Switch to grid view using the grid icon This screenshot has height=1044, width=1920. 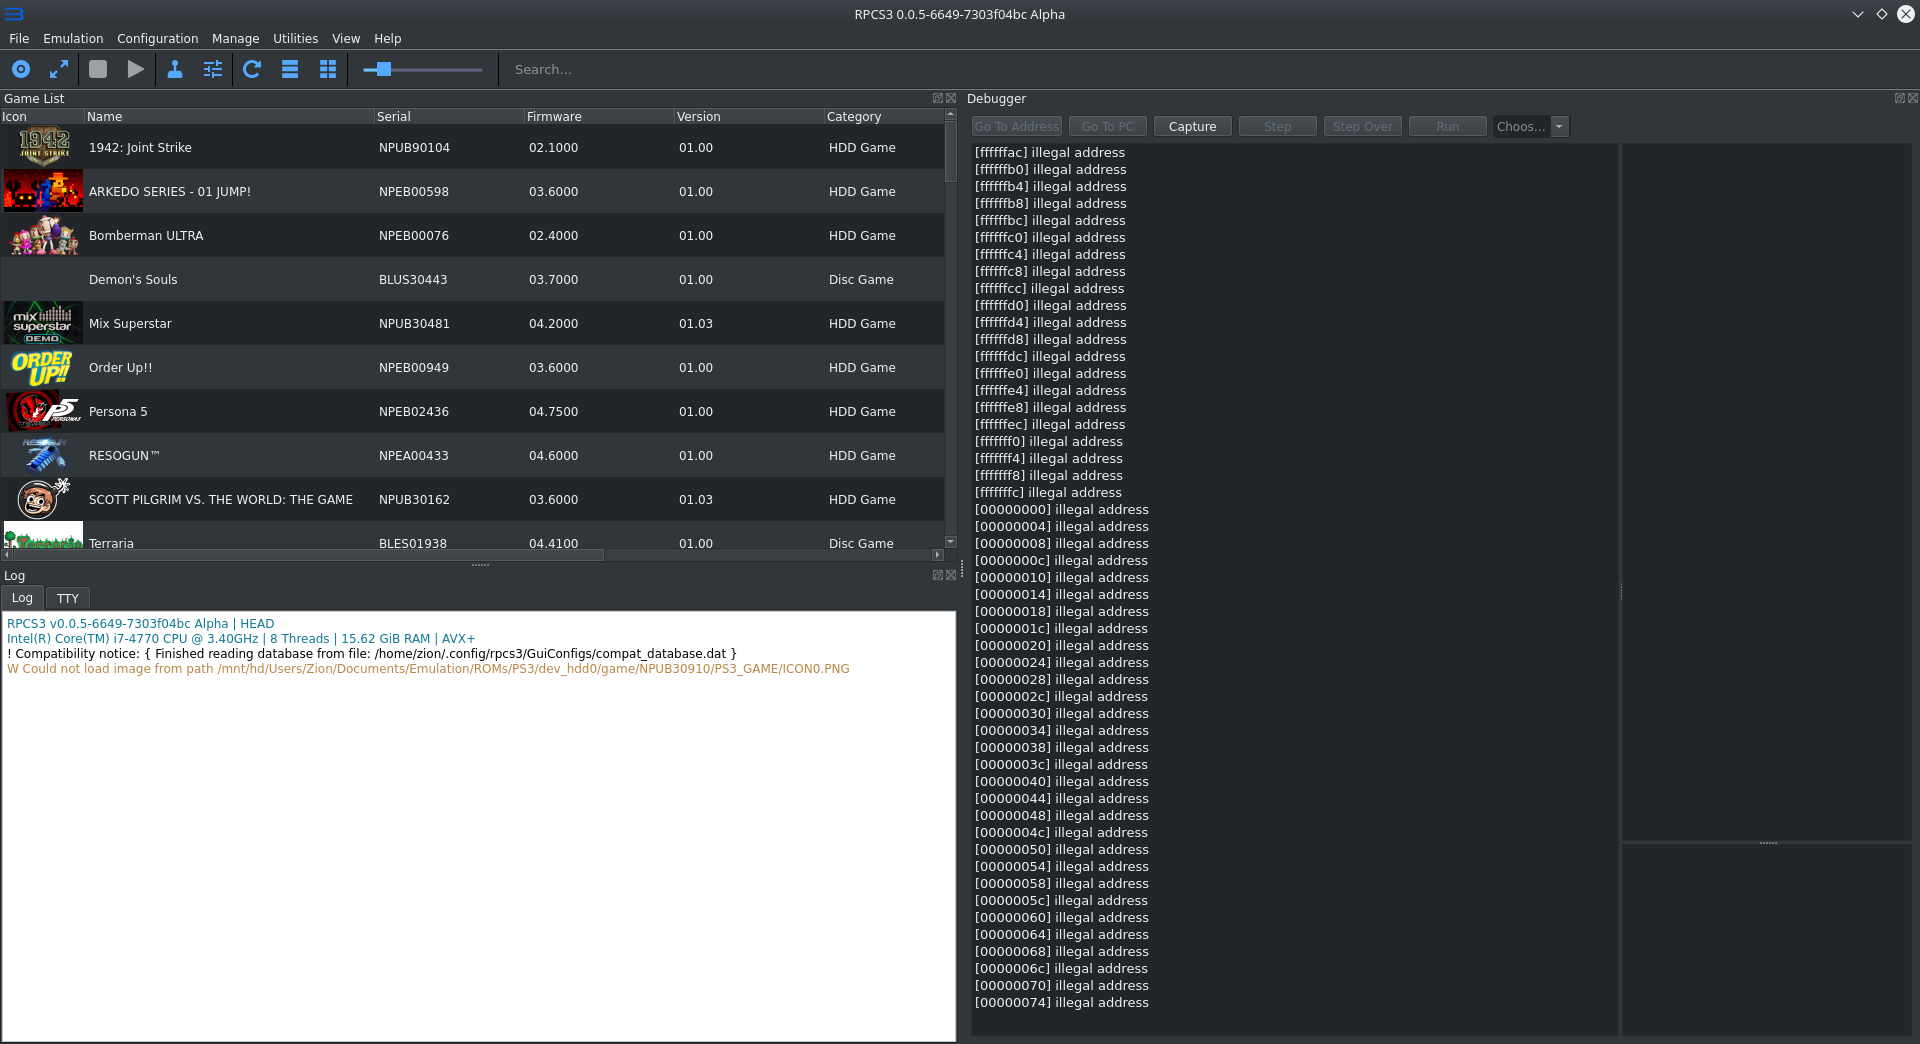click(327, 69)
